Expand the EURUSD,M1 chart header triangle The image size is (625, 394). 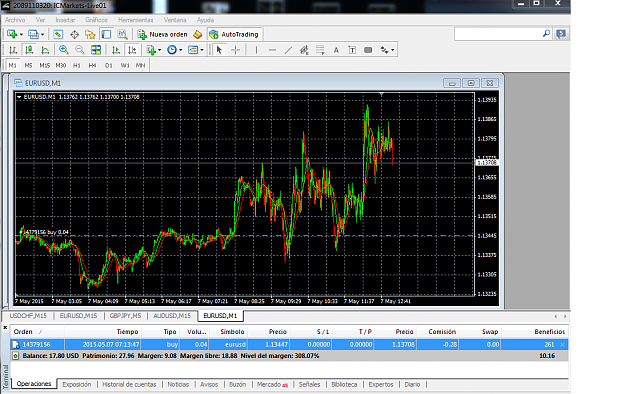(x=19, y=97)
